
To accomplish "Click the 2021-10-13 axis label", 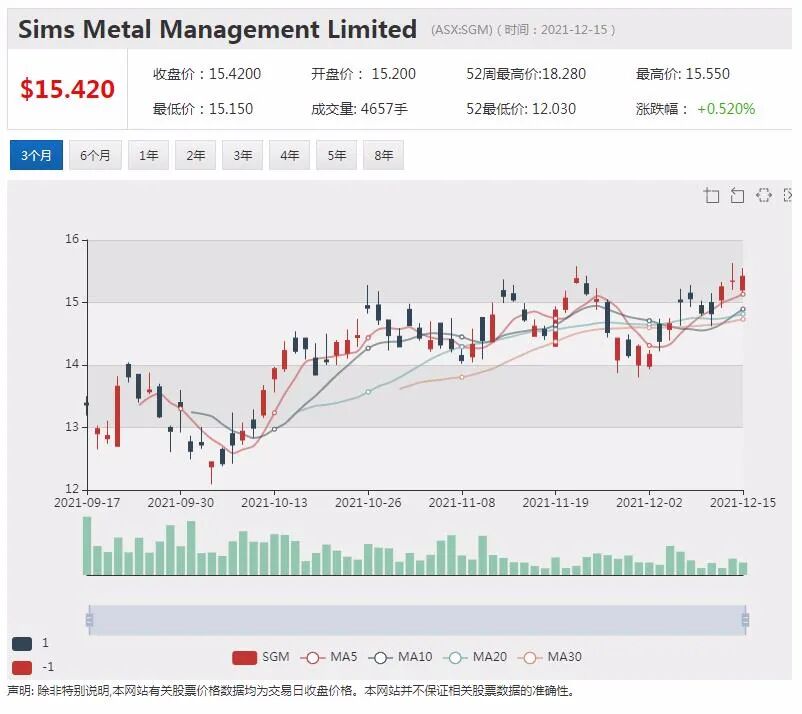I will (x=274, y=503).
